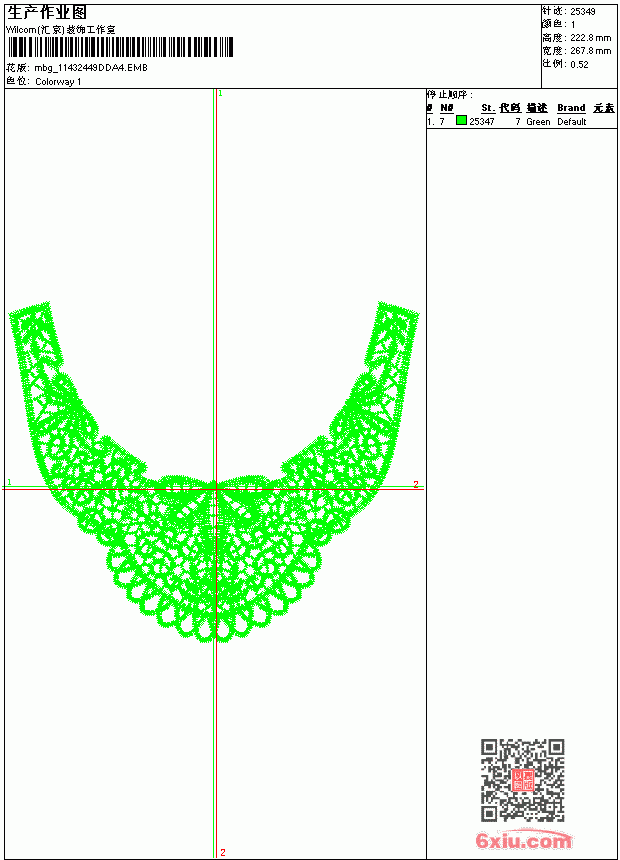The image size is (620, 860).
Task: Click the St. column header
Action: click(x=488, y=108)
